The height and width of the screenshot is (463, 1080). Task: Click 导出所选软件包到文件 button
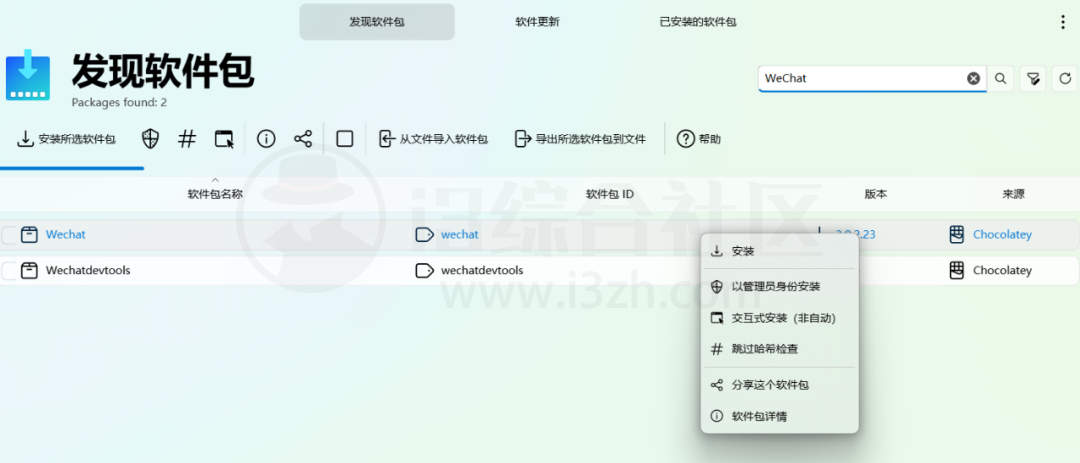581,139
